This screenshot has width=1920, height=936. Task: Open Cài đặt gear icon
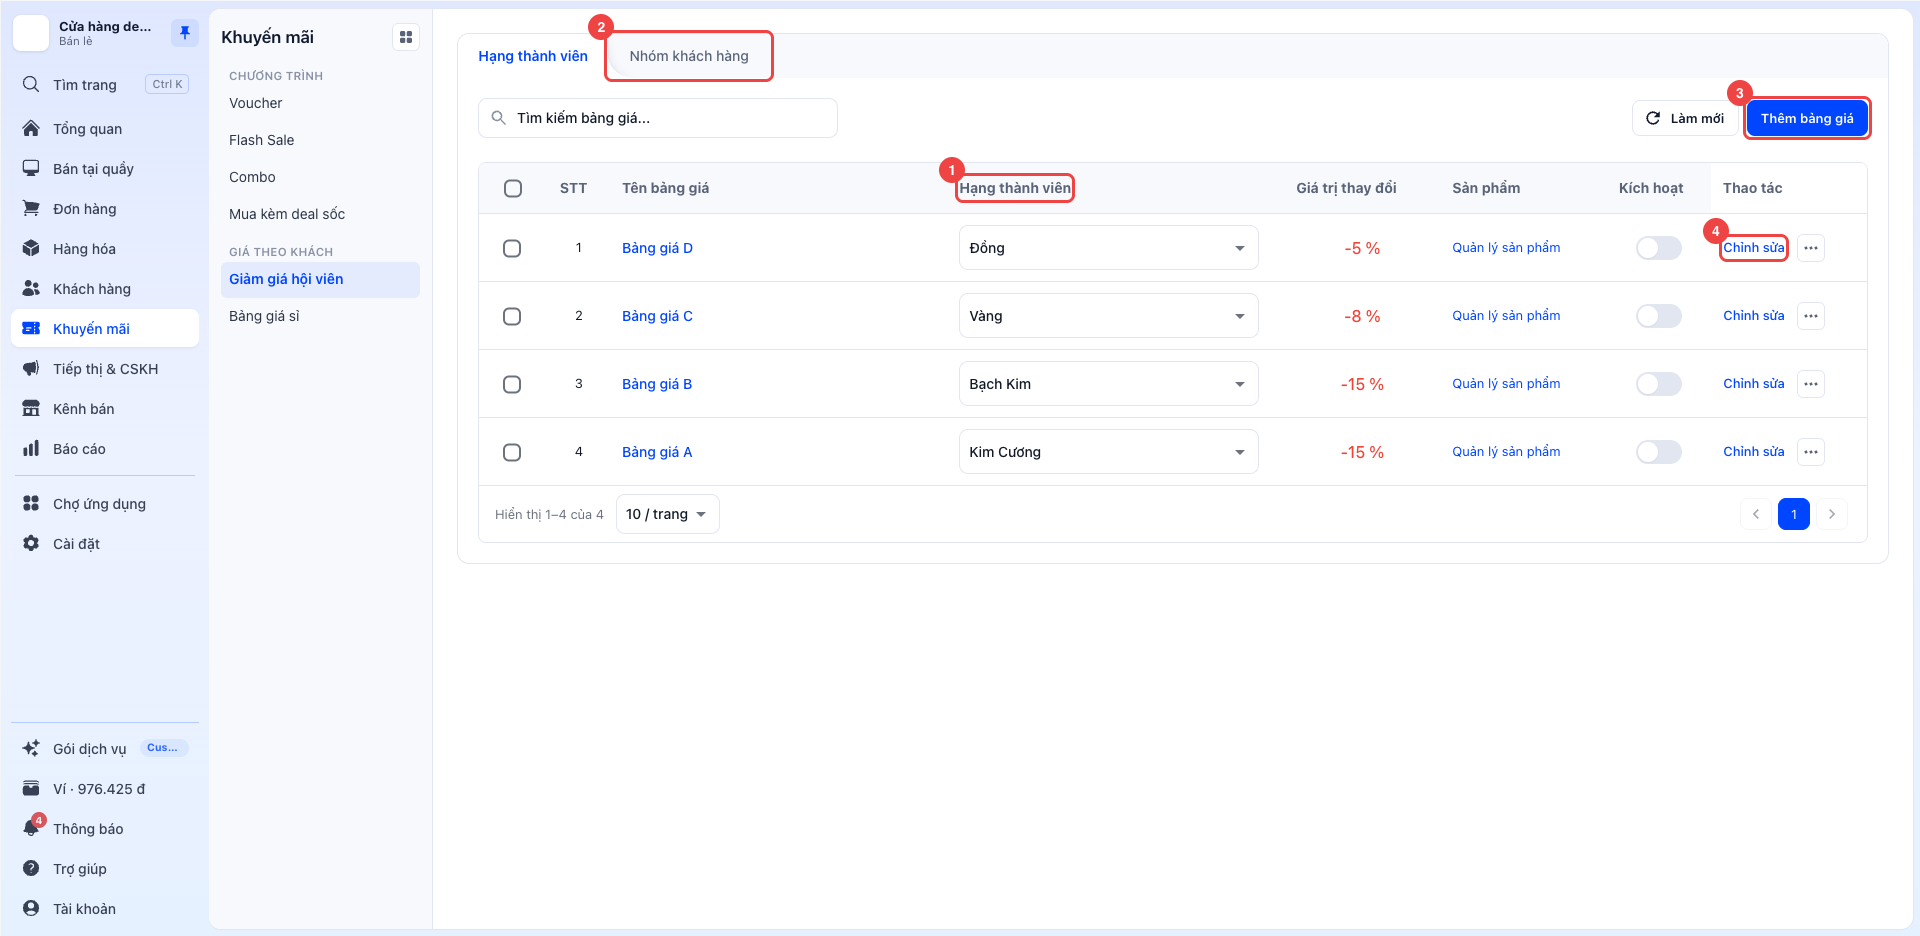tap(31, 544)
